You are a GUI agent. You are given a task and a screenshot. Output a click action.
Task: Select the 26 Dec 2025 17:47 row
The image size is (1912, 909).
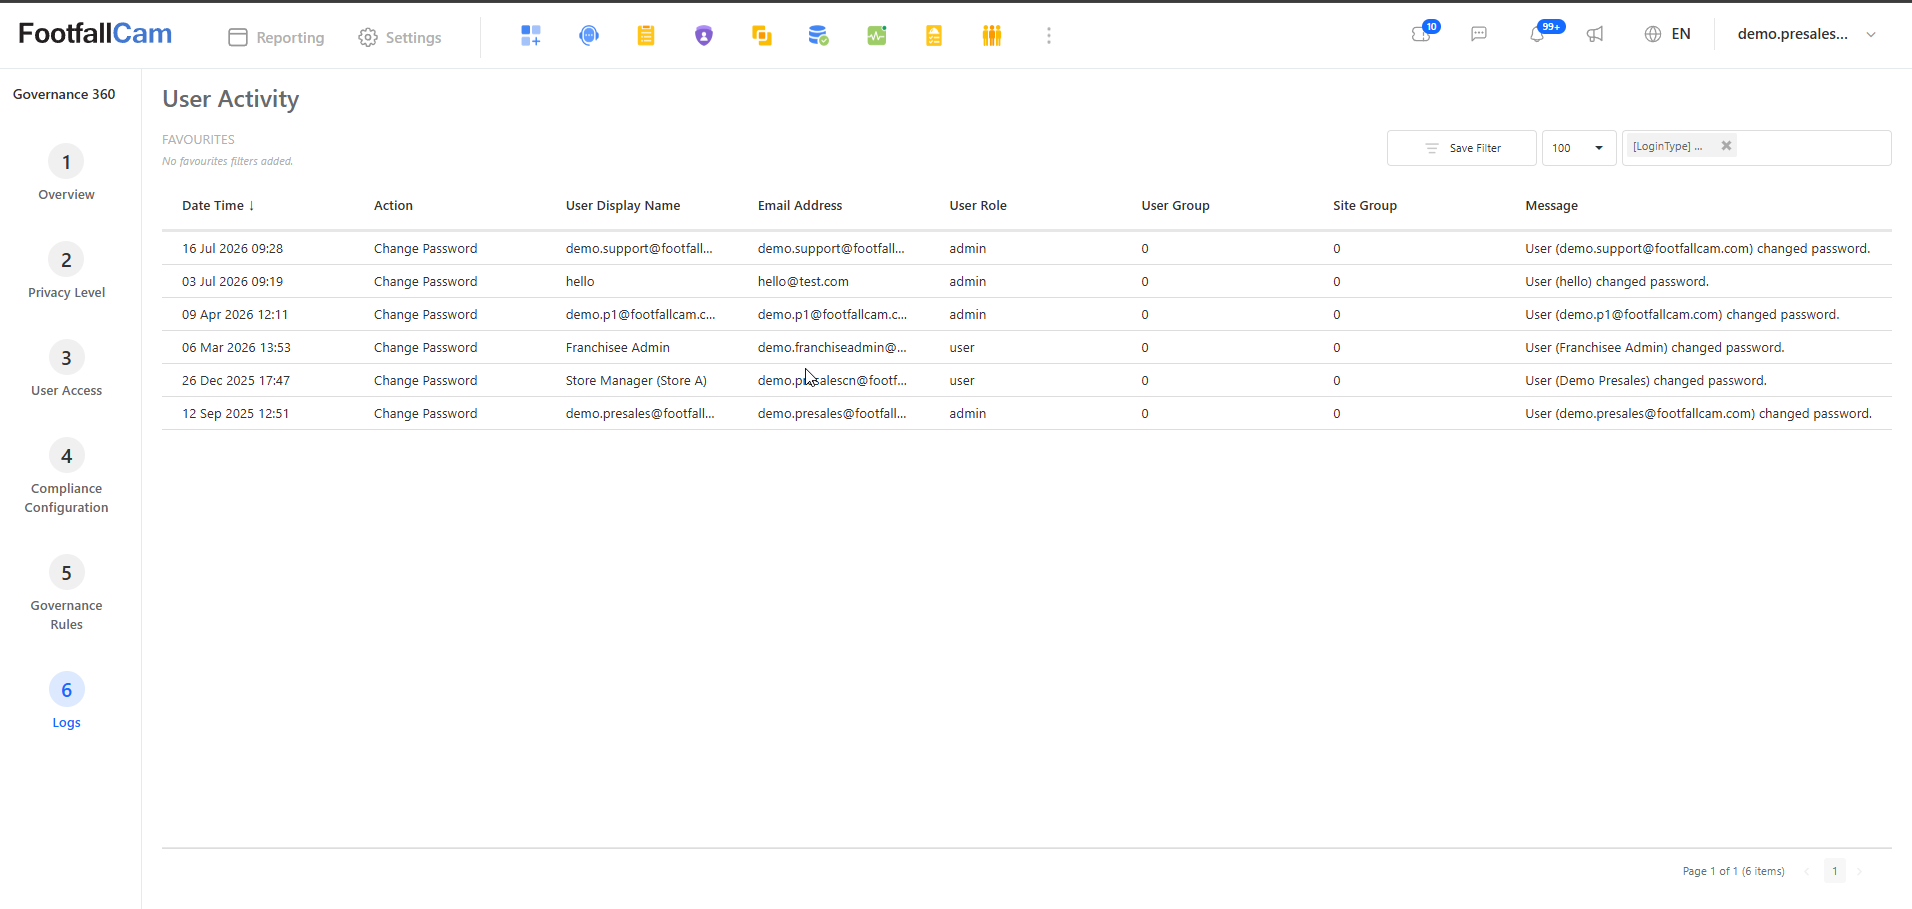1026,381
